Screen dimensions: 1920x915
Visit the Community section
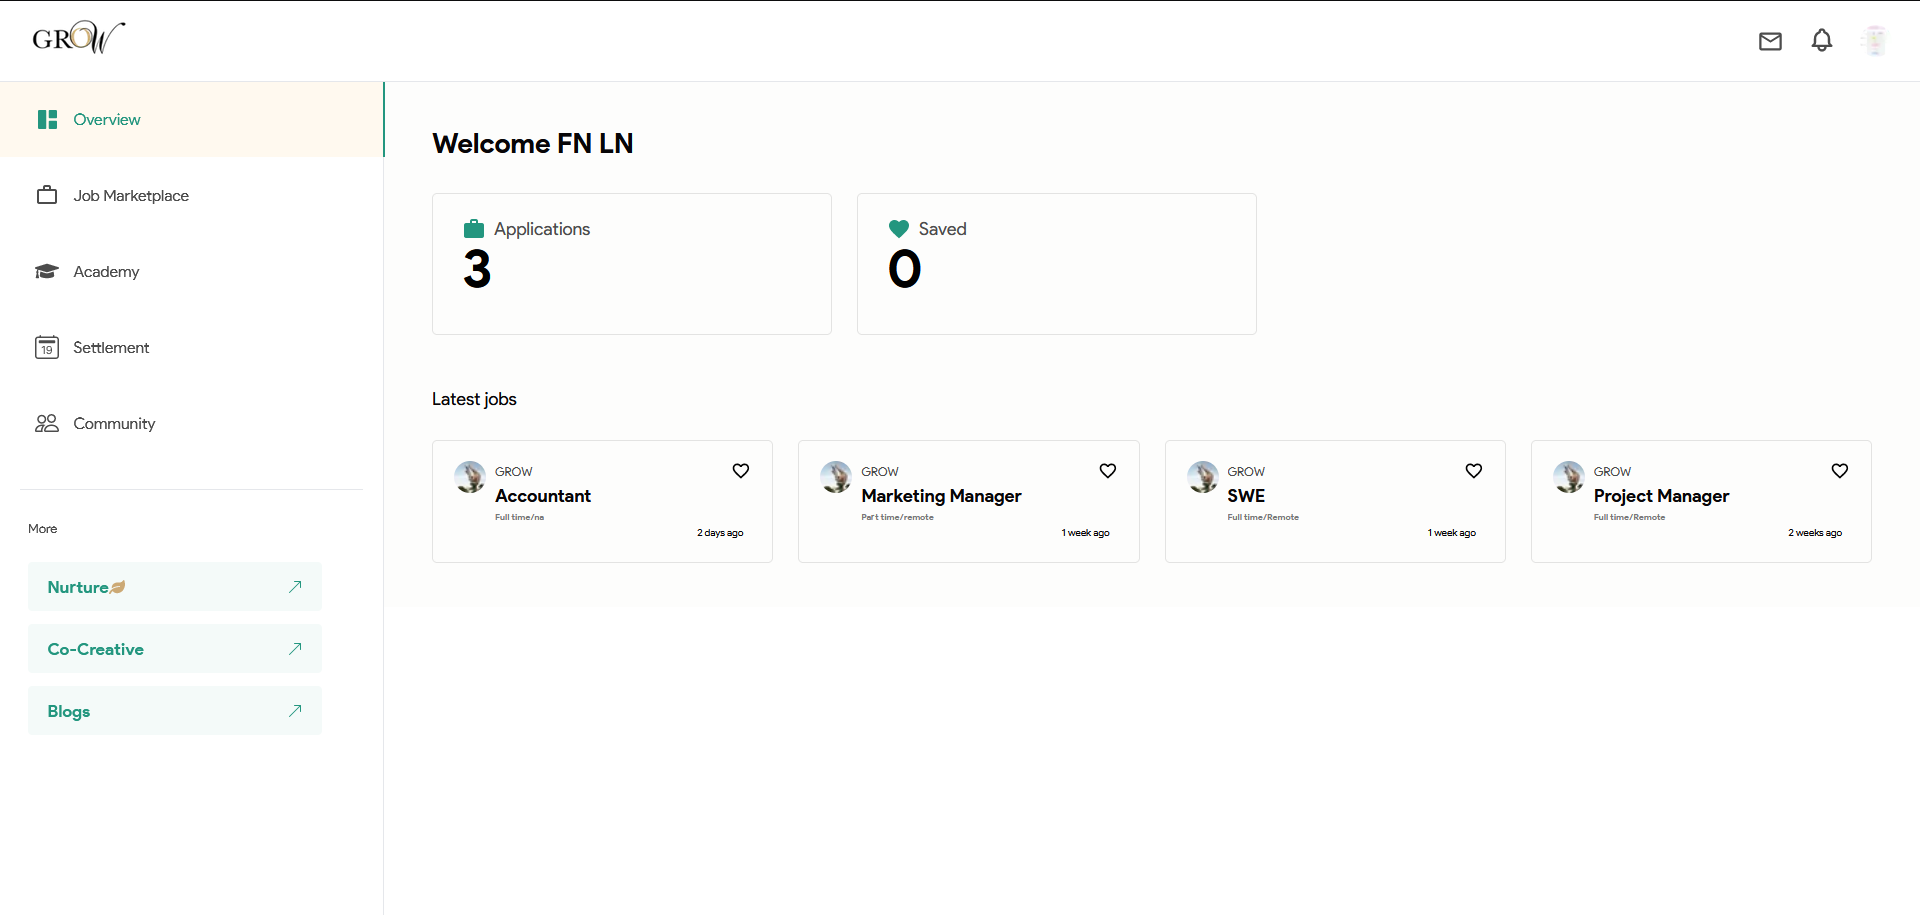(x=192, y=423)
